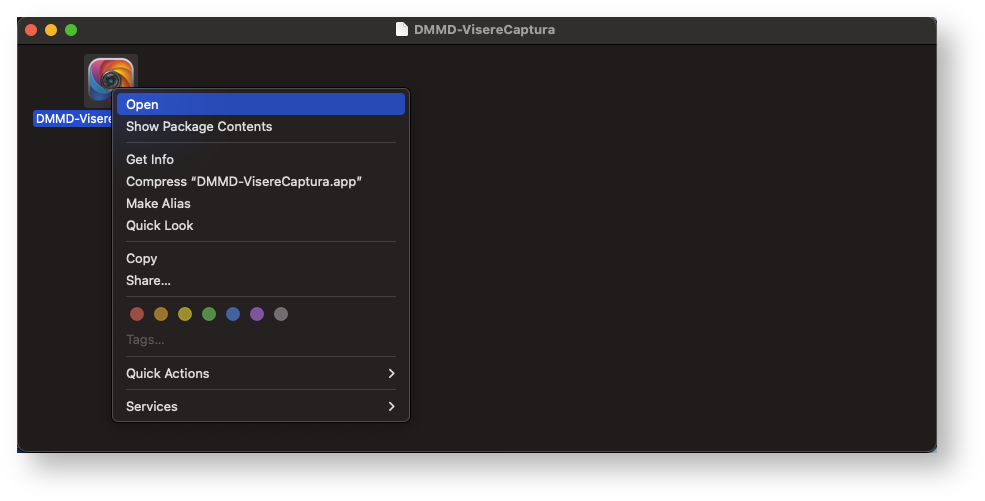
Task: Assign the green tag color
Action: pyautogui.click(x=209, y=314)
